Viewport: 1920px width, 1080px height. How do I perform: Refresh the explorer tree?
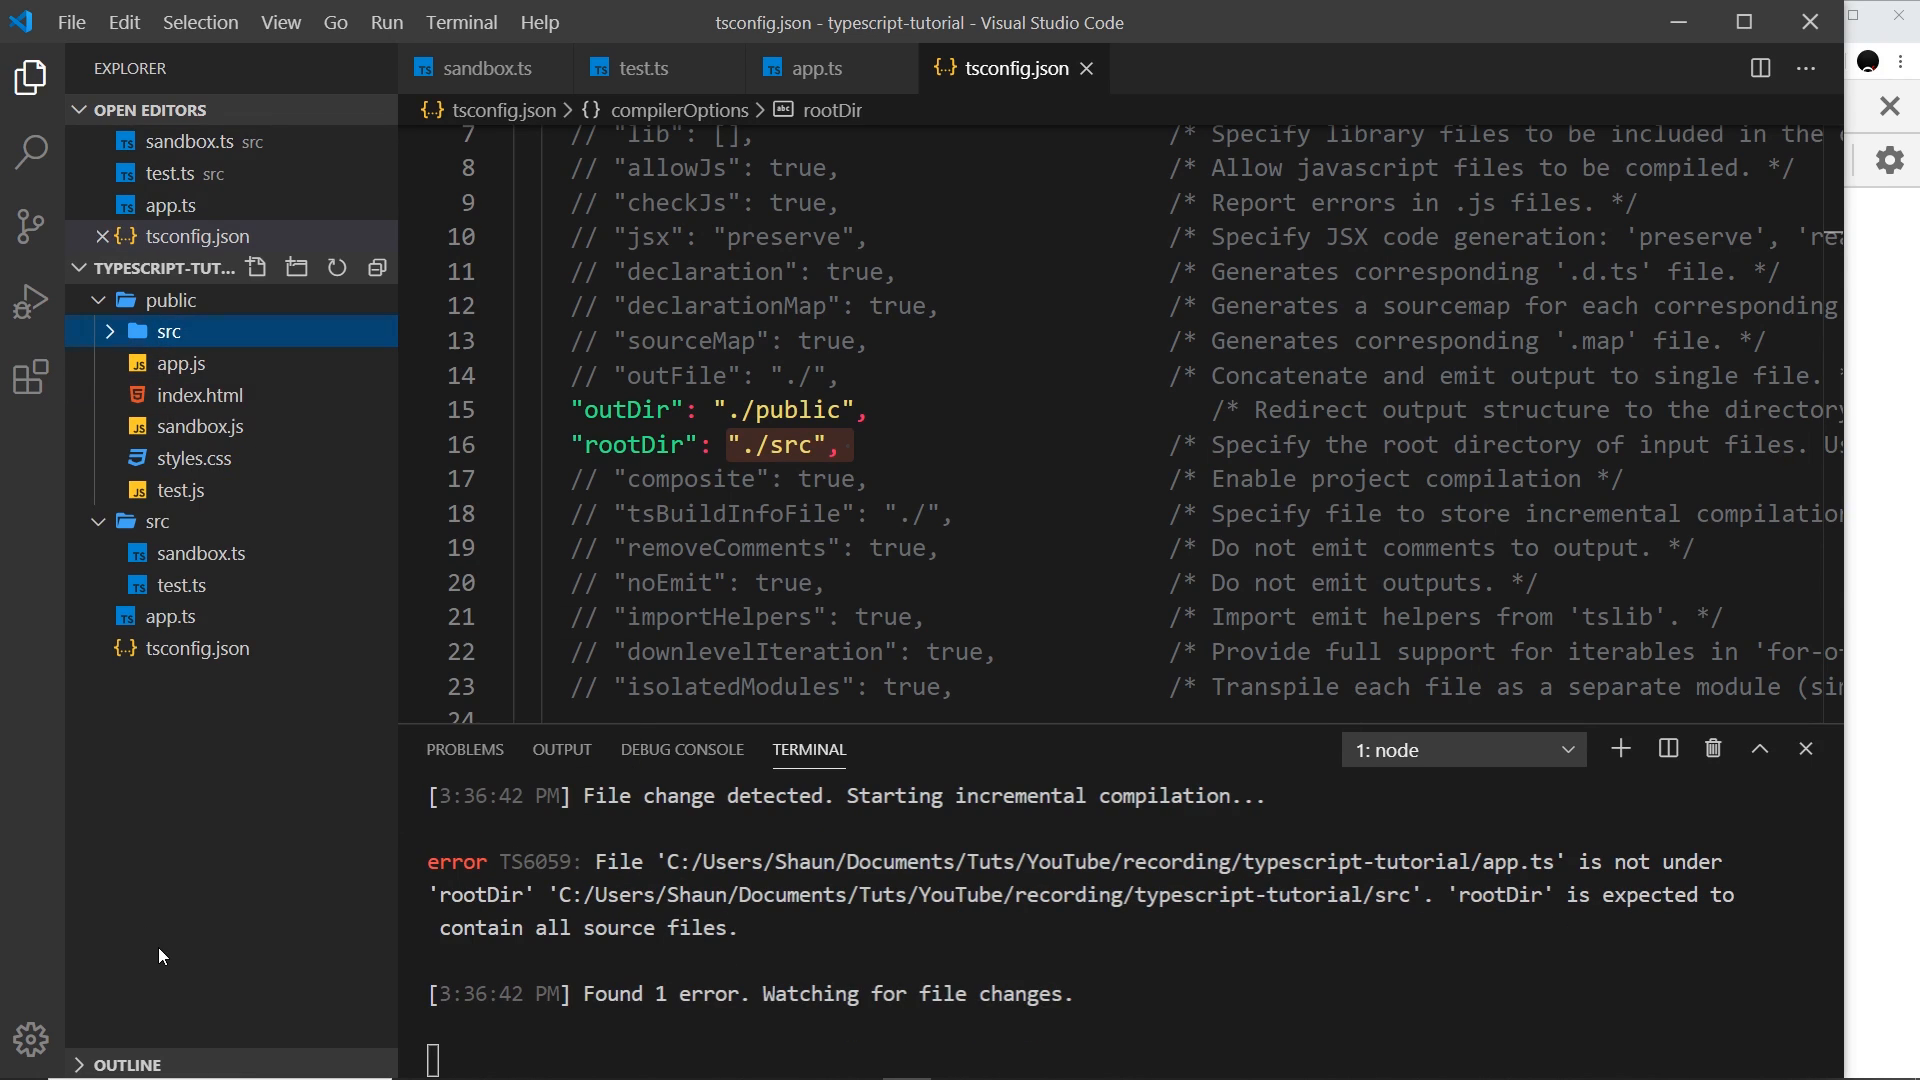click(337, 268)
